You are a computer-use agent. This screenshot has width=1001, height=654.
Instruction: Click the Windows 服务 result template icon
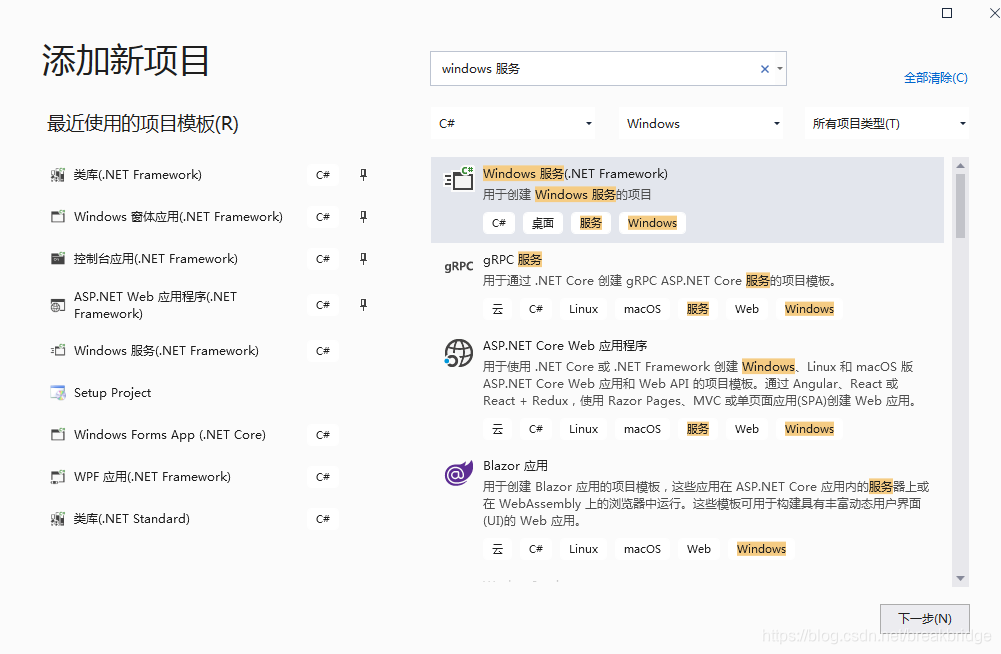459,179
